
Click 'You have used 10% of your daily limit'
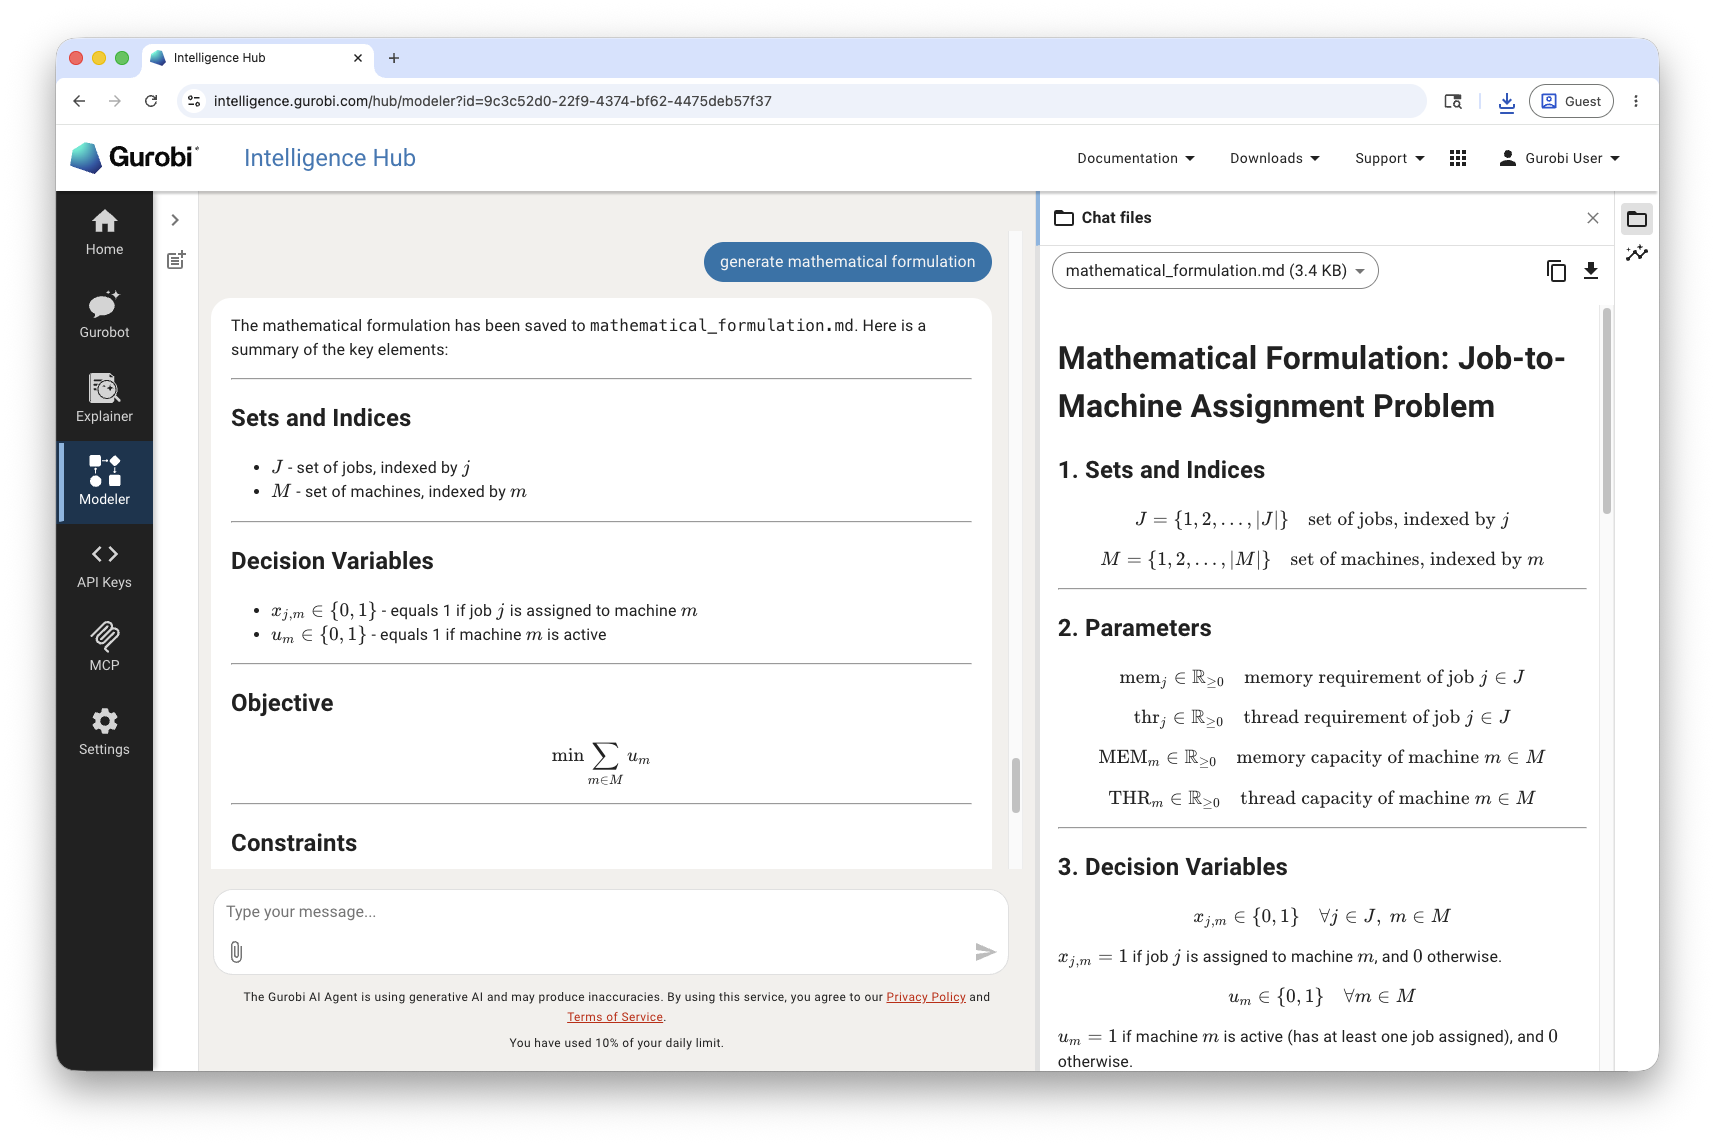[616, 1043]
